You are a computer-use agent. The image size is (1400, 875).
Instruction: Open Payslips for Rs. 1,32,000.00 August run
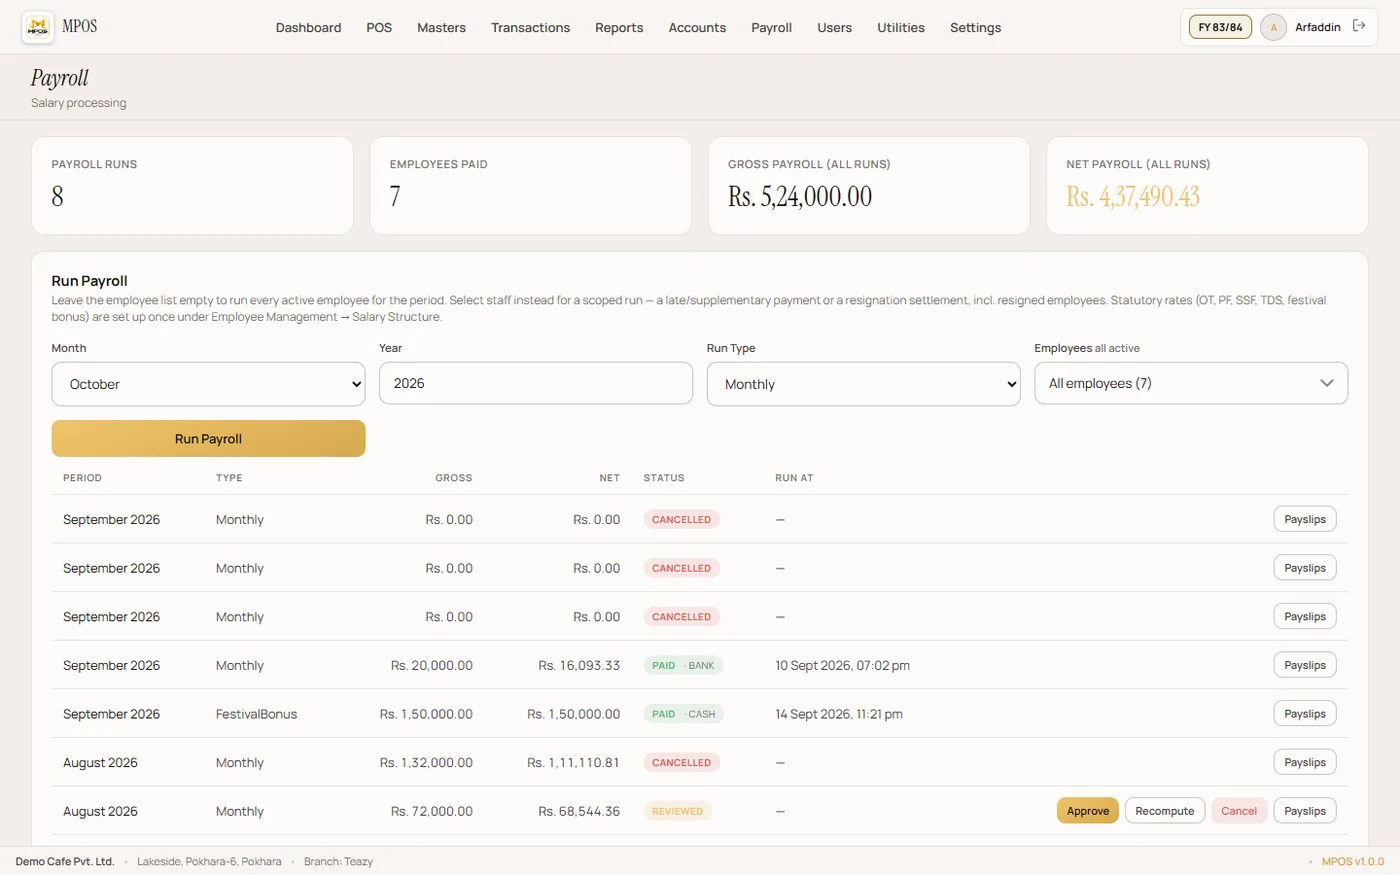[x=1305, y=762]
